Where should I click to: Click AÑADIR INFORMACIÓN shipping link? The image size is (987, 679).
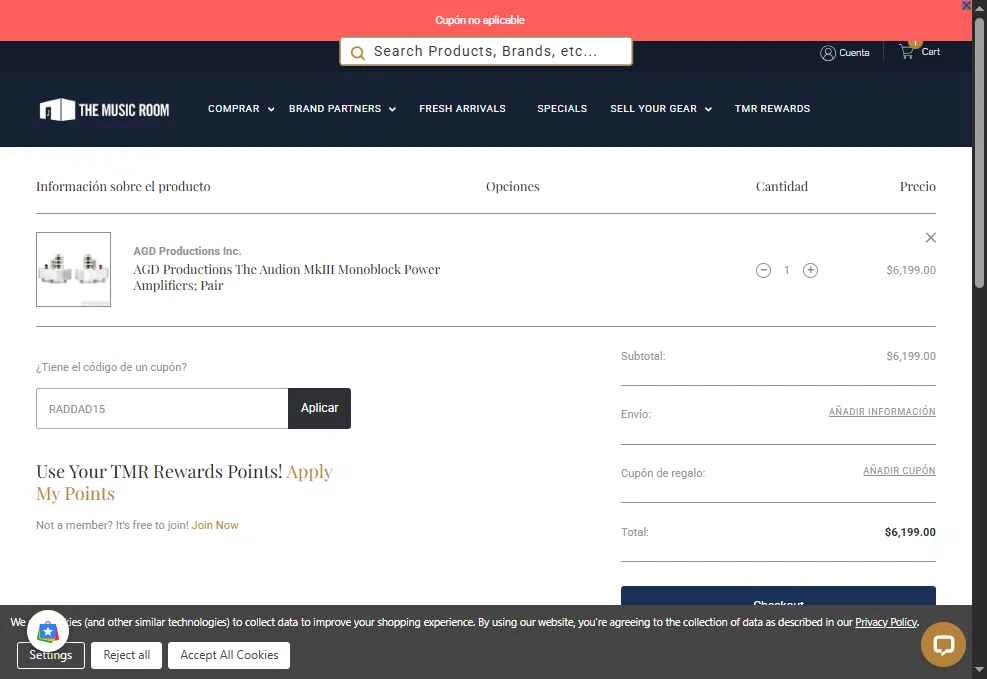click(882, 412)
